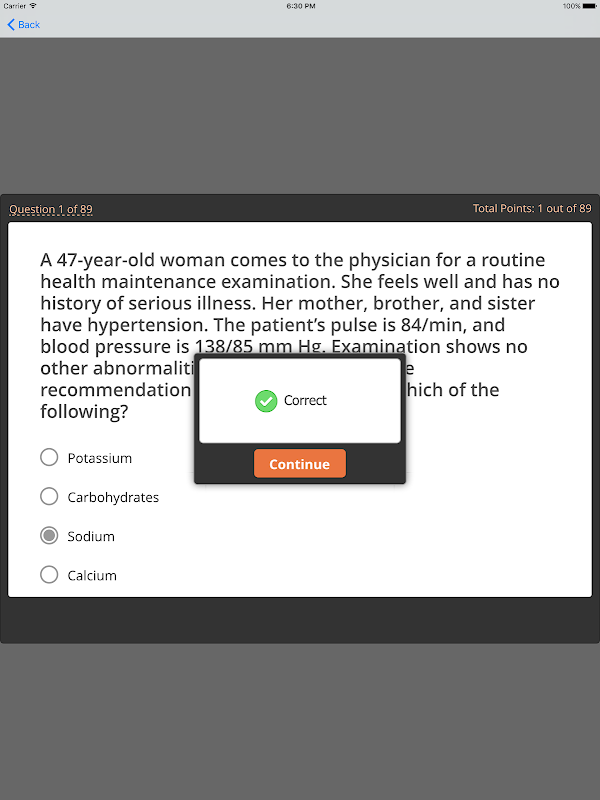This screenshot has width=600, height=800.
Task: Tap the Back chevron icon
Action: 11,24
